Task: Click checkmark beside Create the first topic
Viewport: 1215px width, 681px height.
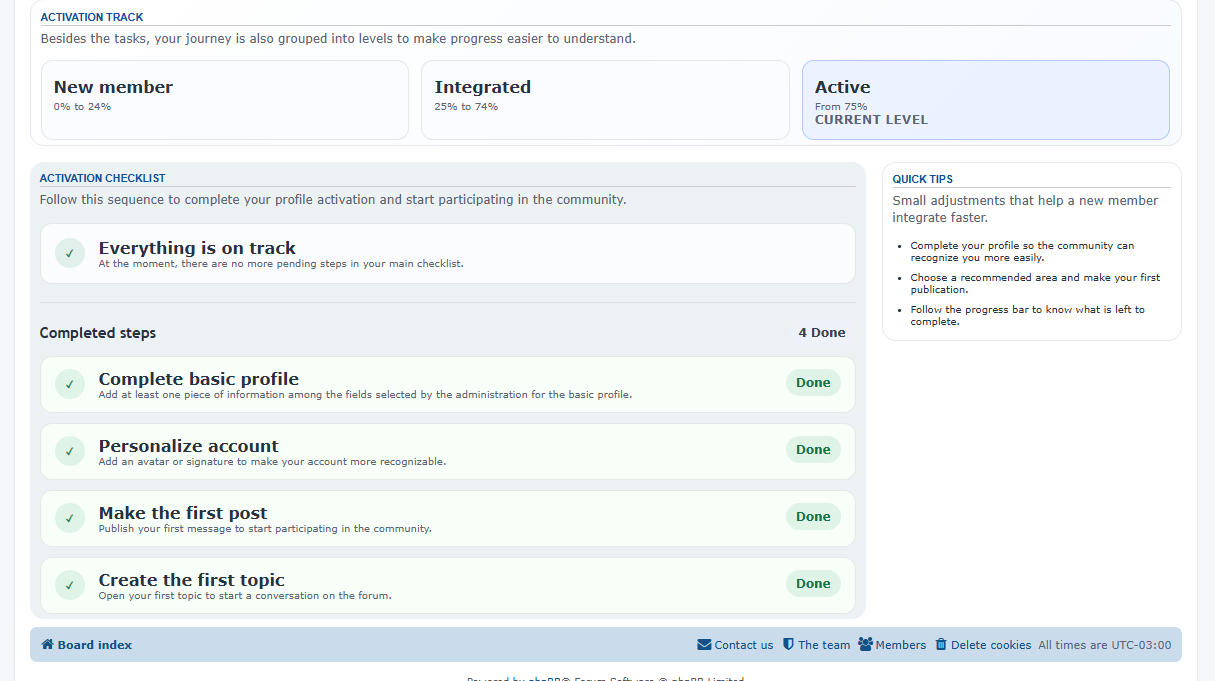Action: (70, 585)
